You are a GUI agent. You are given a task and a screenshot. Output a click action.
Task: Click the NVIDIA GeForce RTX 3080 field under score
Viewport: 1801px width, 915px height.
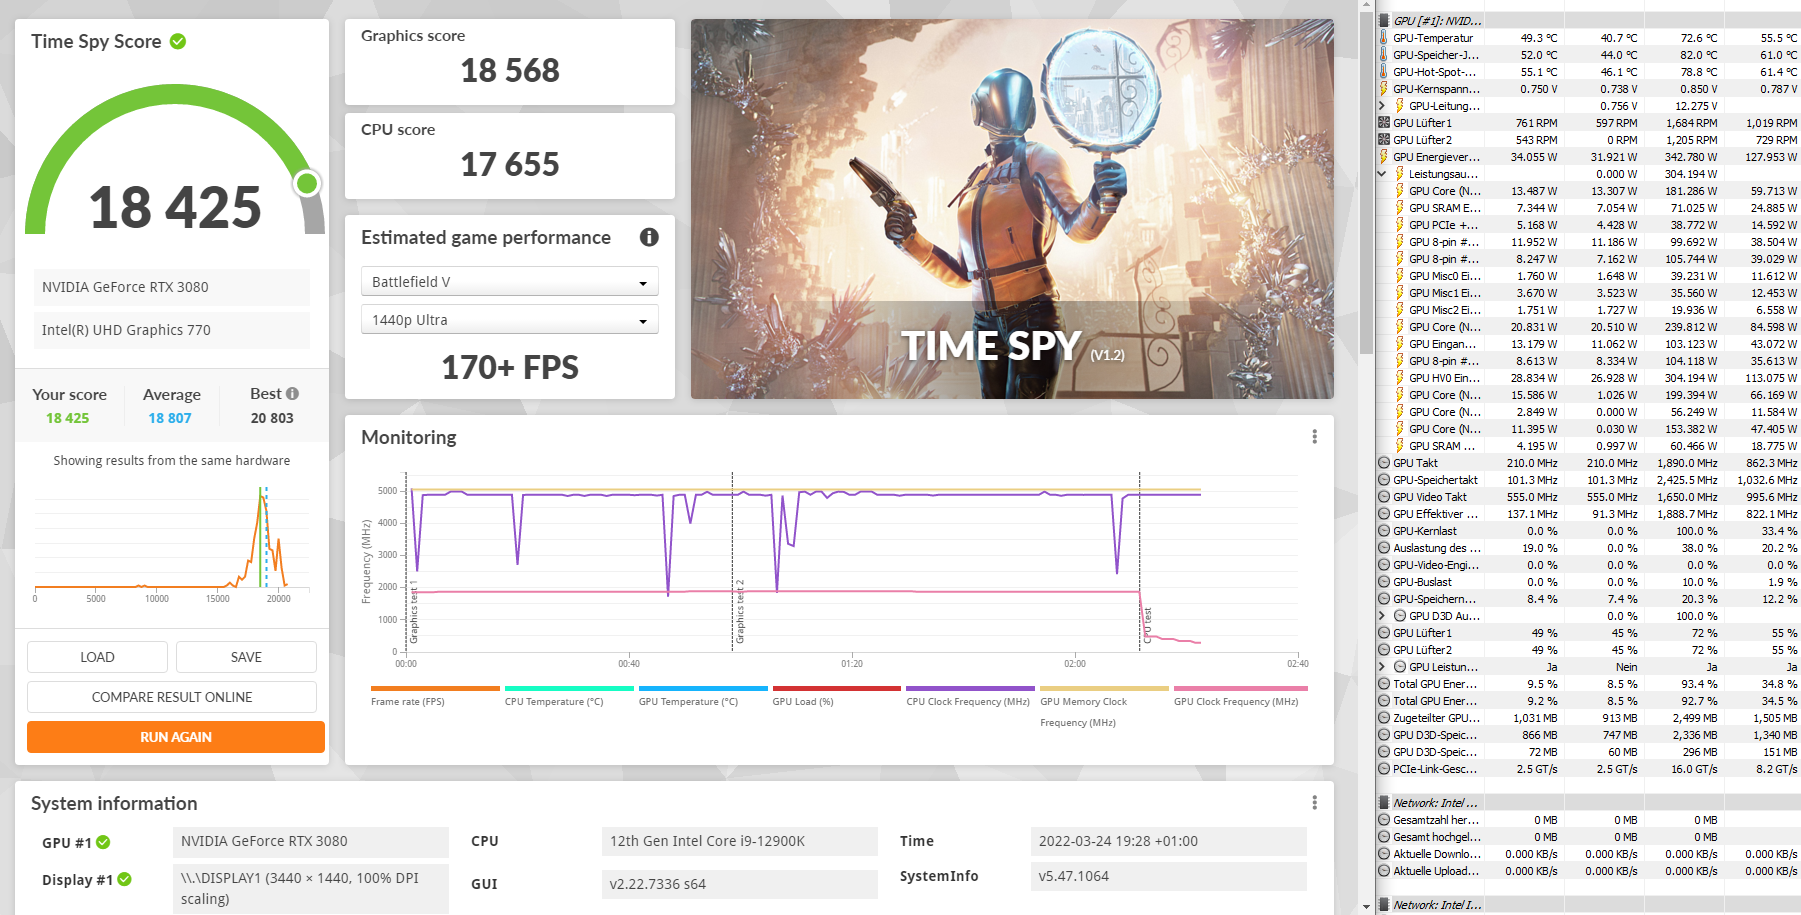172,287
